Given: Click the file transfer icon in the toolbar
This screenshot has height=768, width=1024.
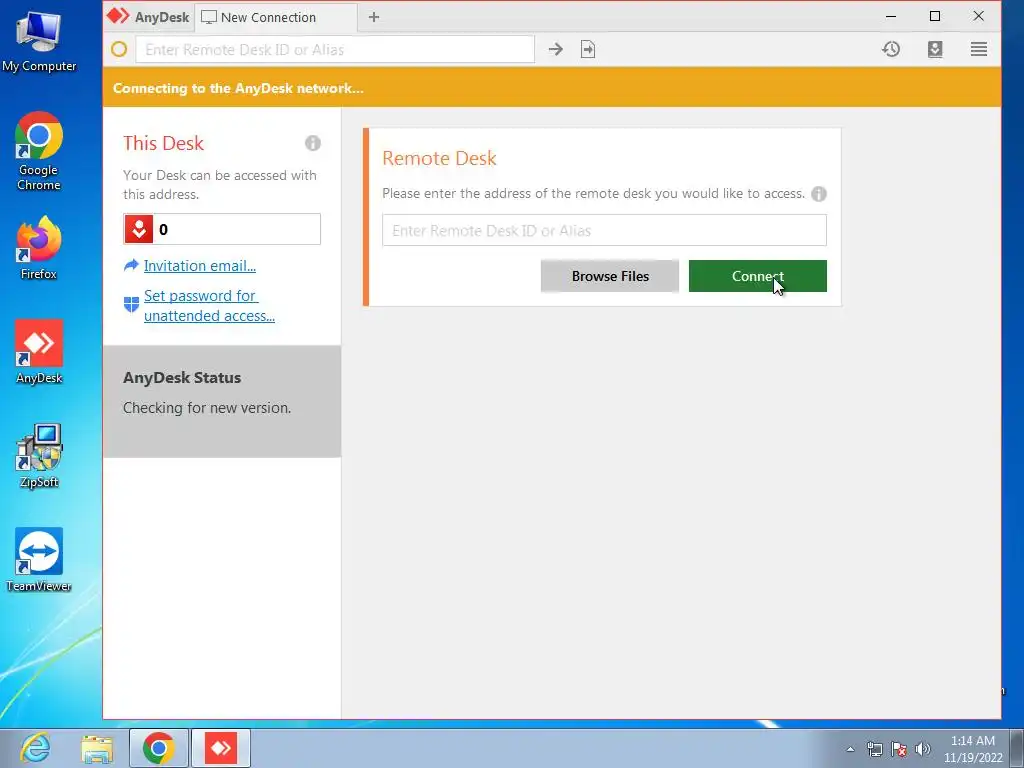Looking at the screenshot, I should 588,50.
